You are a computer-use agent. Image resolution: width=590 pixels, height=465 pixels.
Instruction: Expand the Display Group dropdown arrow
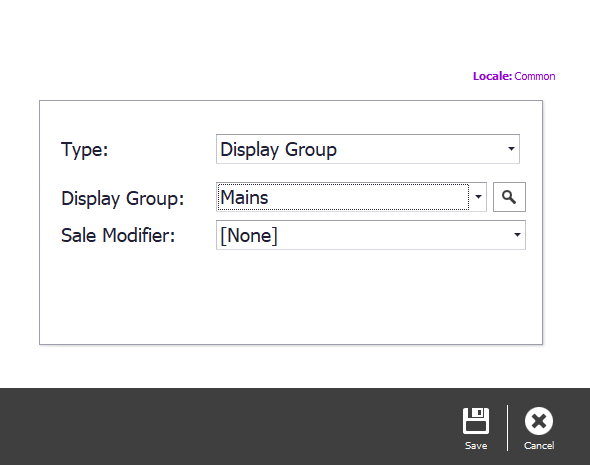pos(478,197)
